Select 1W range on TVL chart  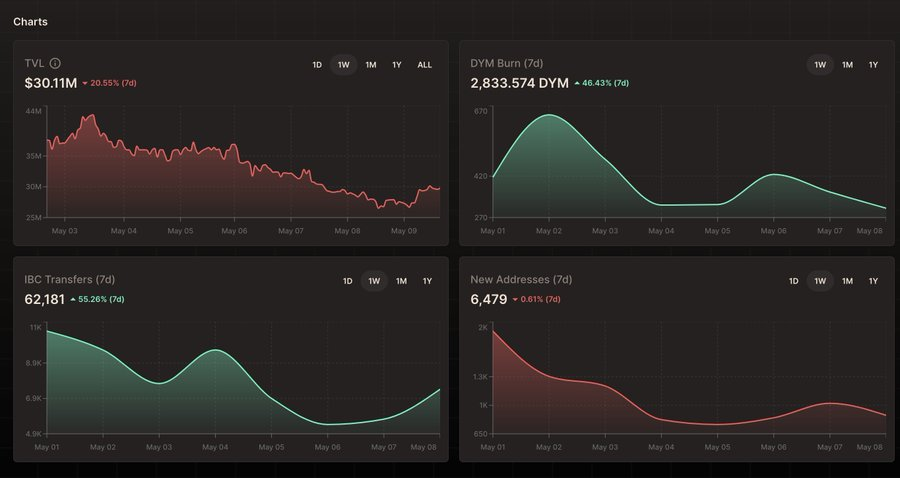coord(344,65)
